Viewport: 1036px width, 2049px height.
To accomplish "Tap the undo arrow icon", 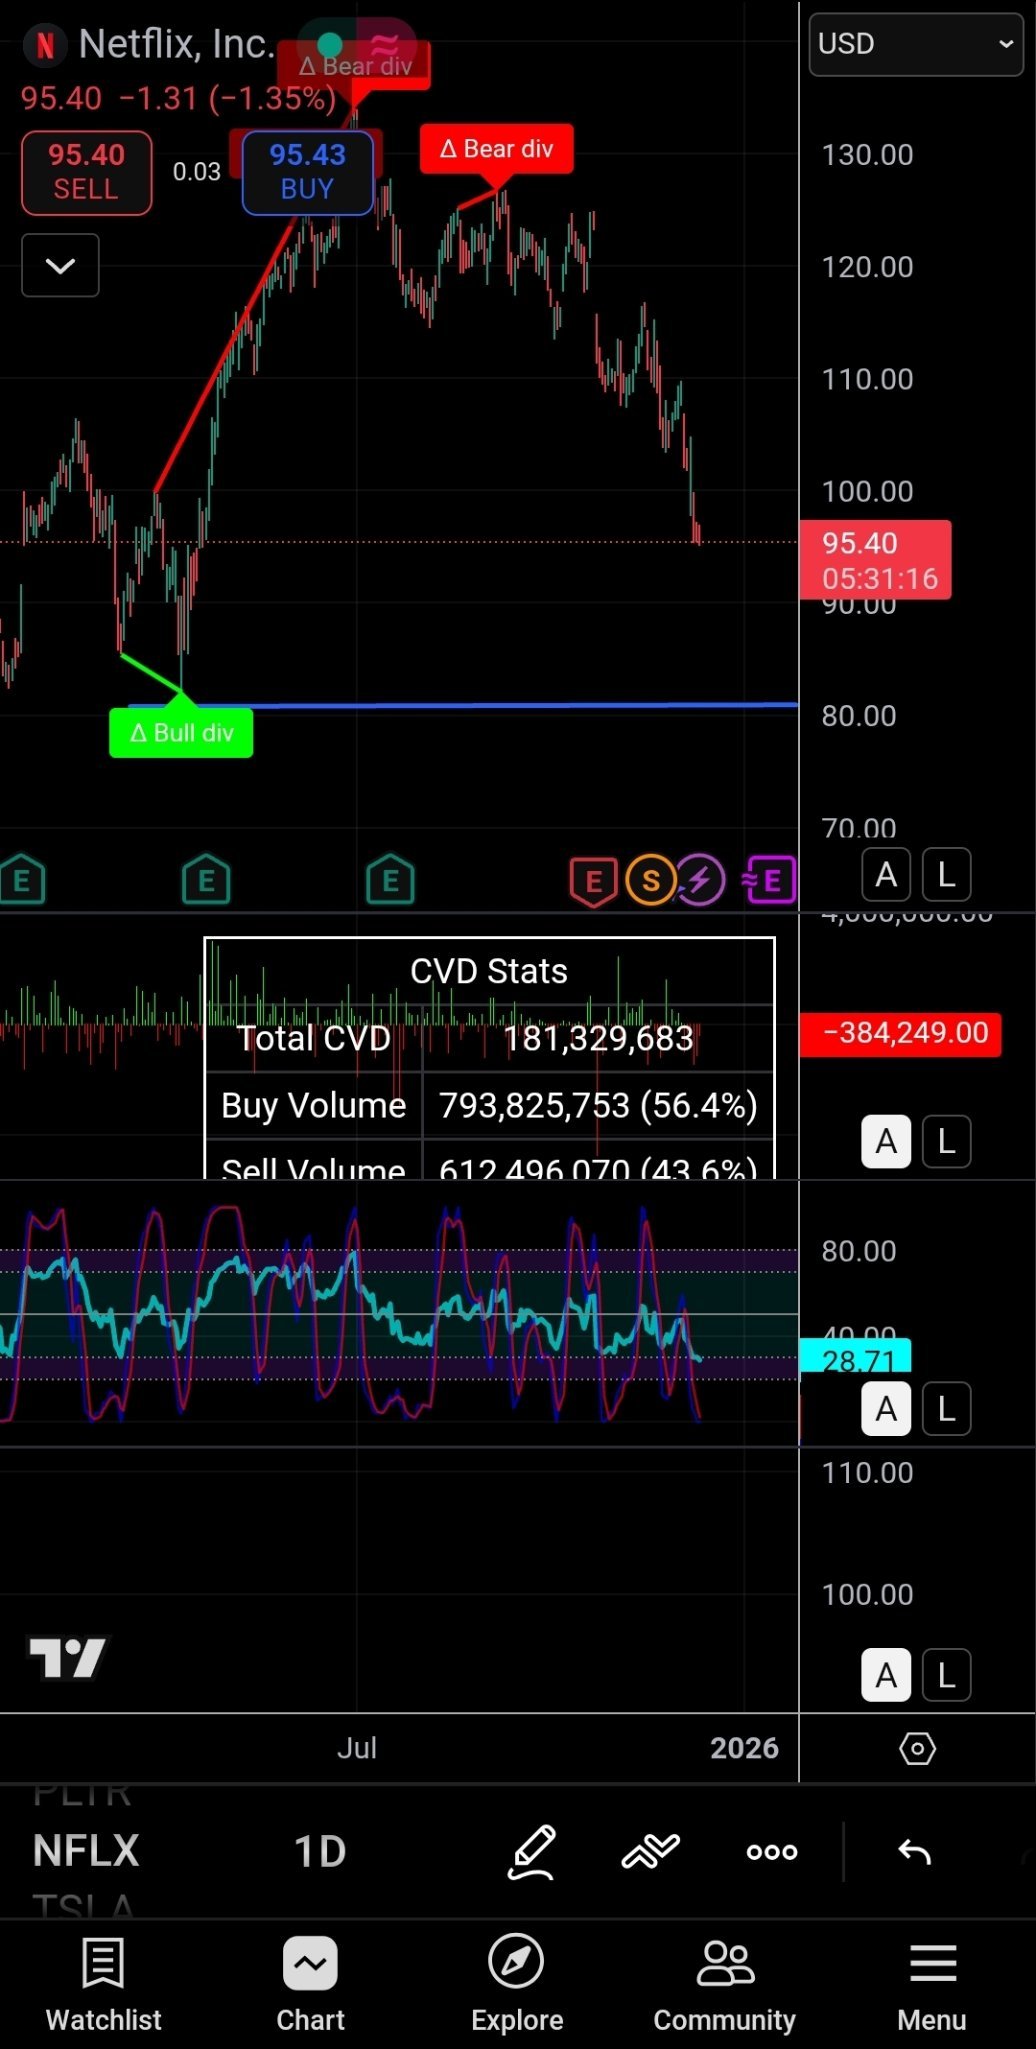I will pyautogui.click(x=915, y=1852).
